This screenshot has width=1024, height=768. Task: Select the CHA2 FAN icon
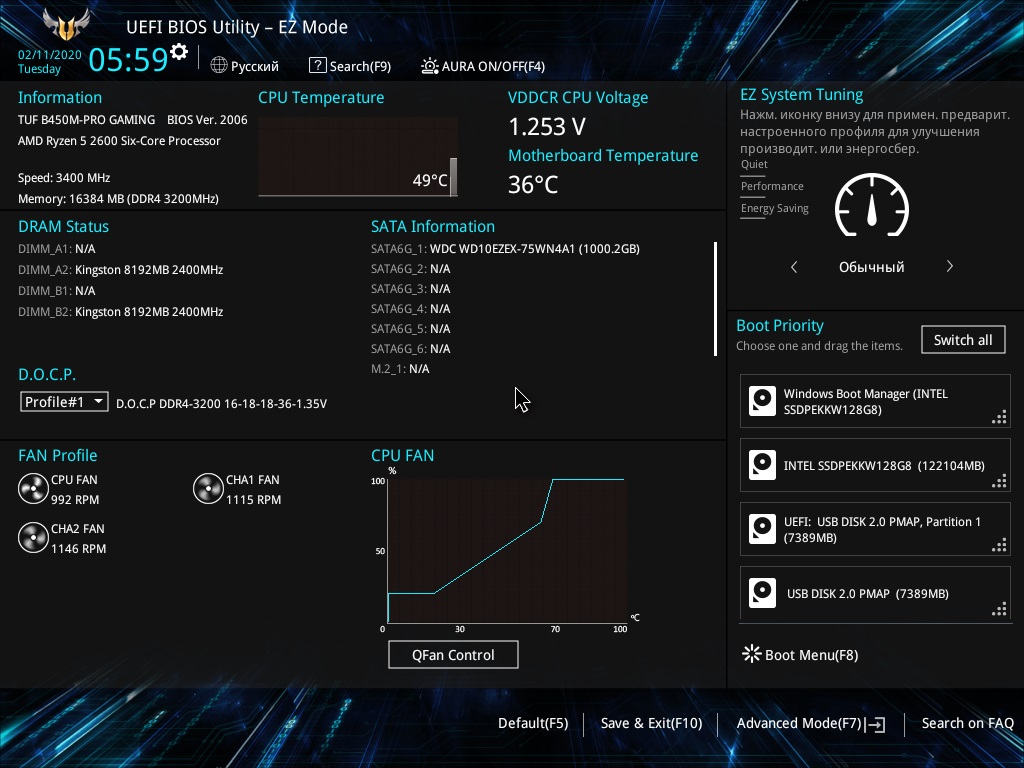33,537
